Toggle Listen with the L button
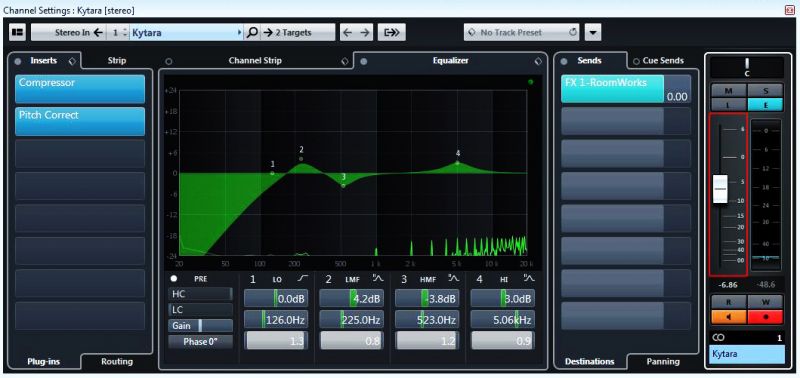The height and width of the screenshot is (378, 800). pos(729,104)
